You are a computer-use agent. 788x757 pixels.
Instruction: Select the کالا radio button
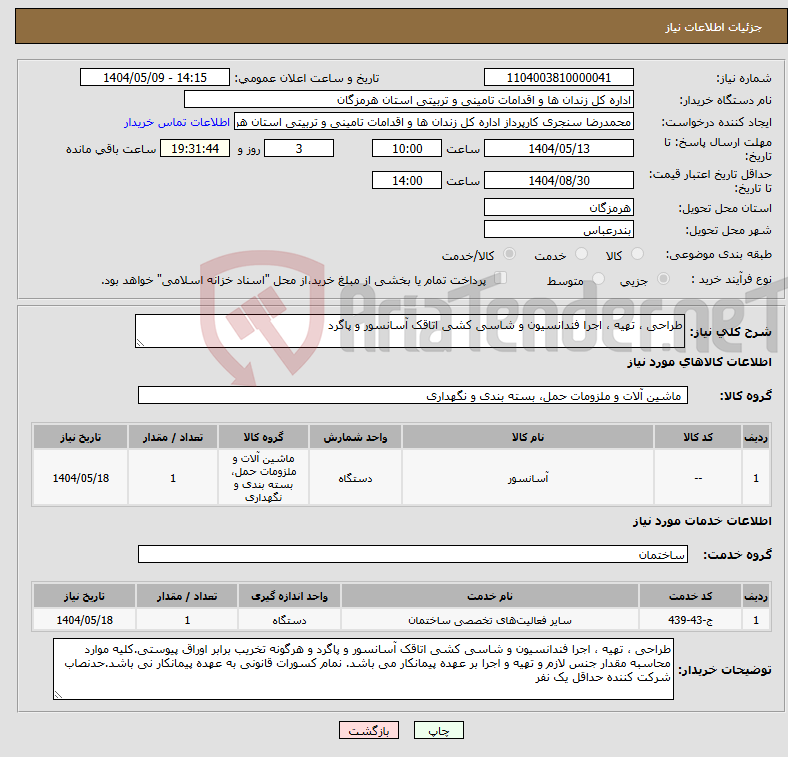(x=637, y=254)
